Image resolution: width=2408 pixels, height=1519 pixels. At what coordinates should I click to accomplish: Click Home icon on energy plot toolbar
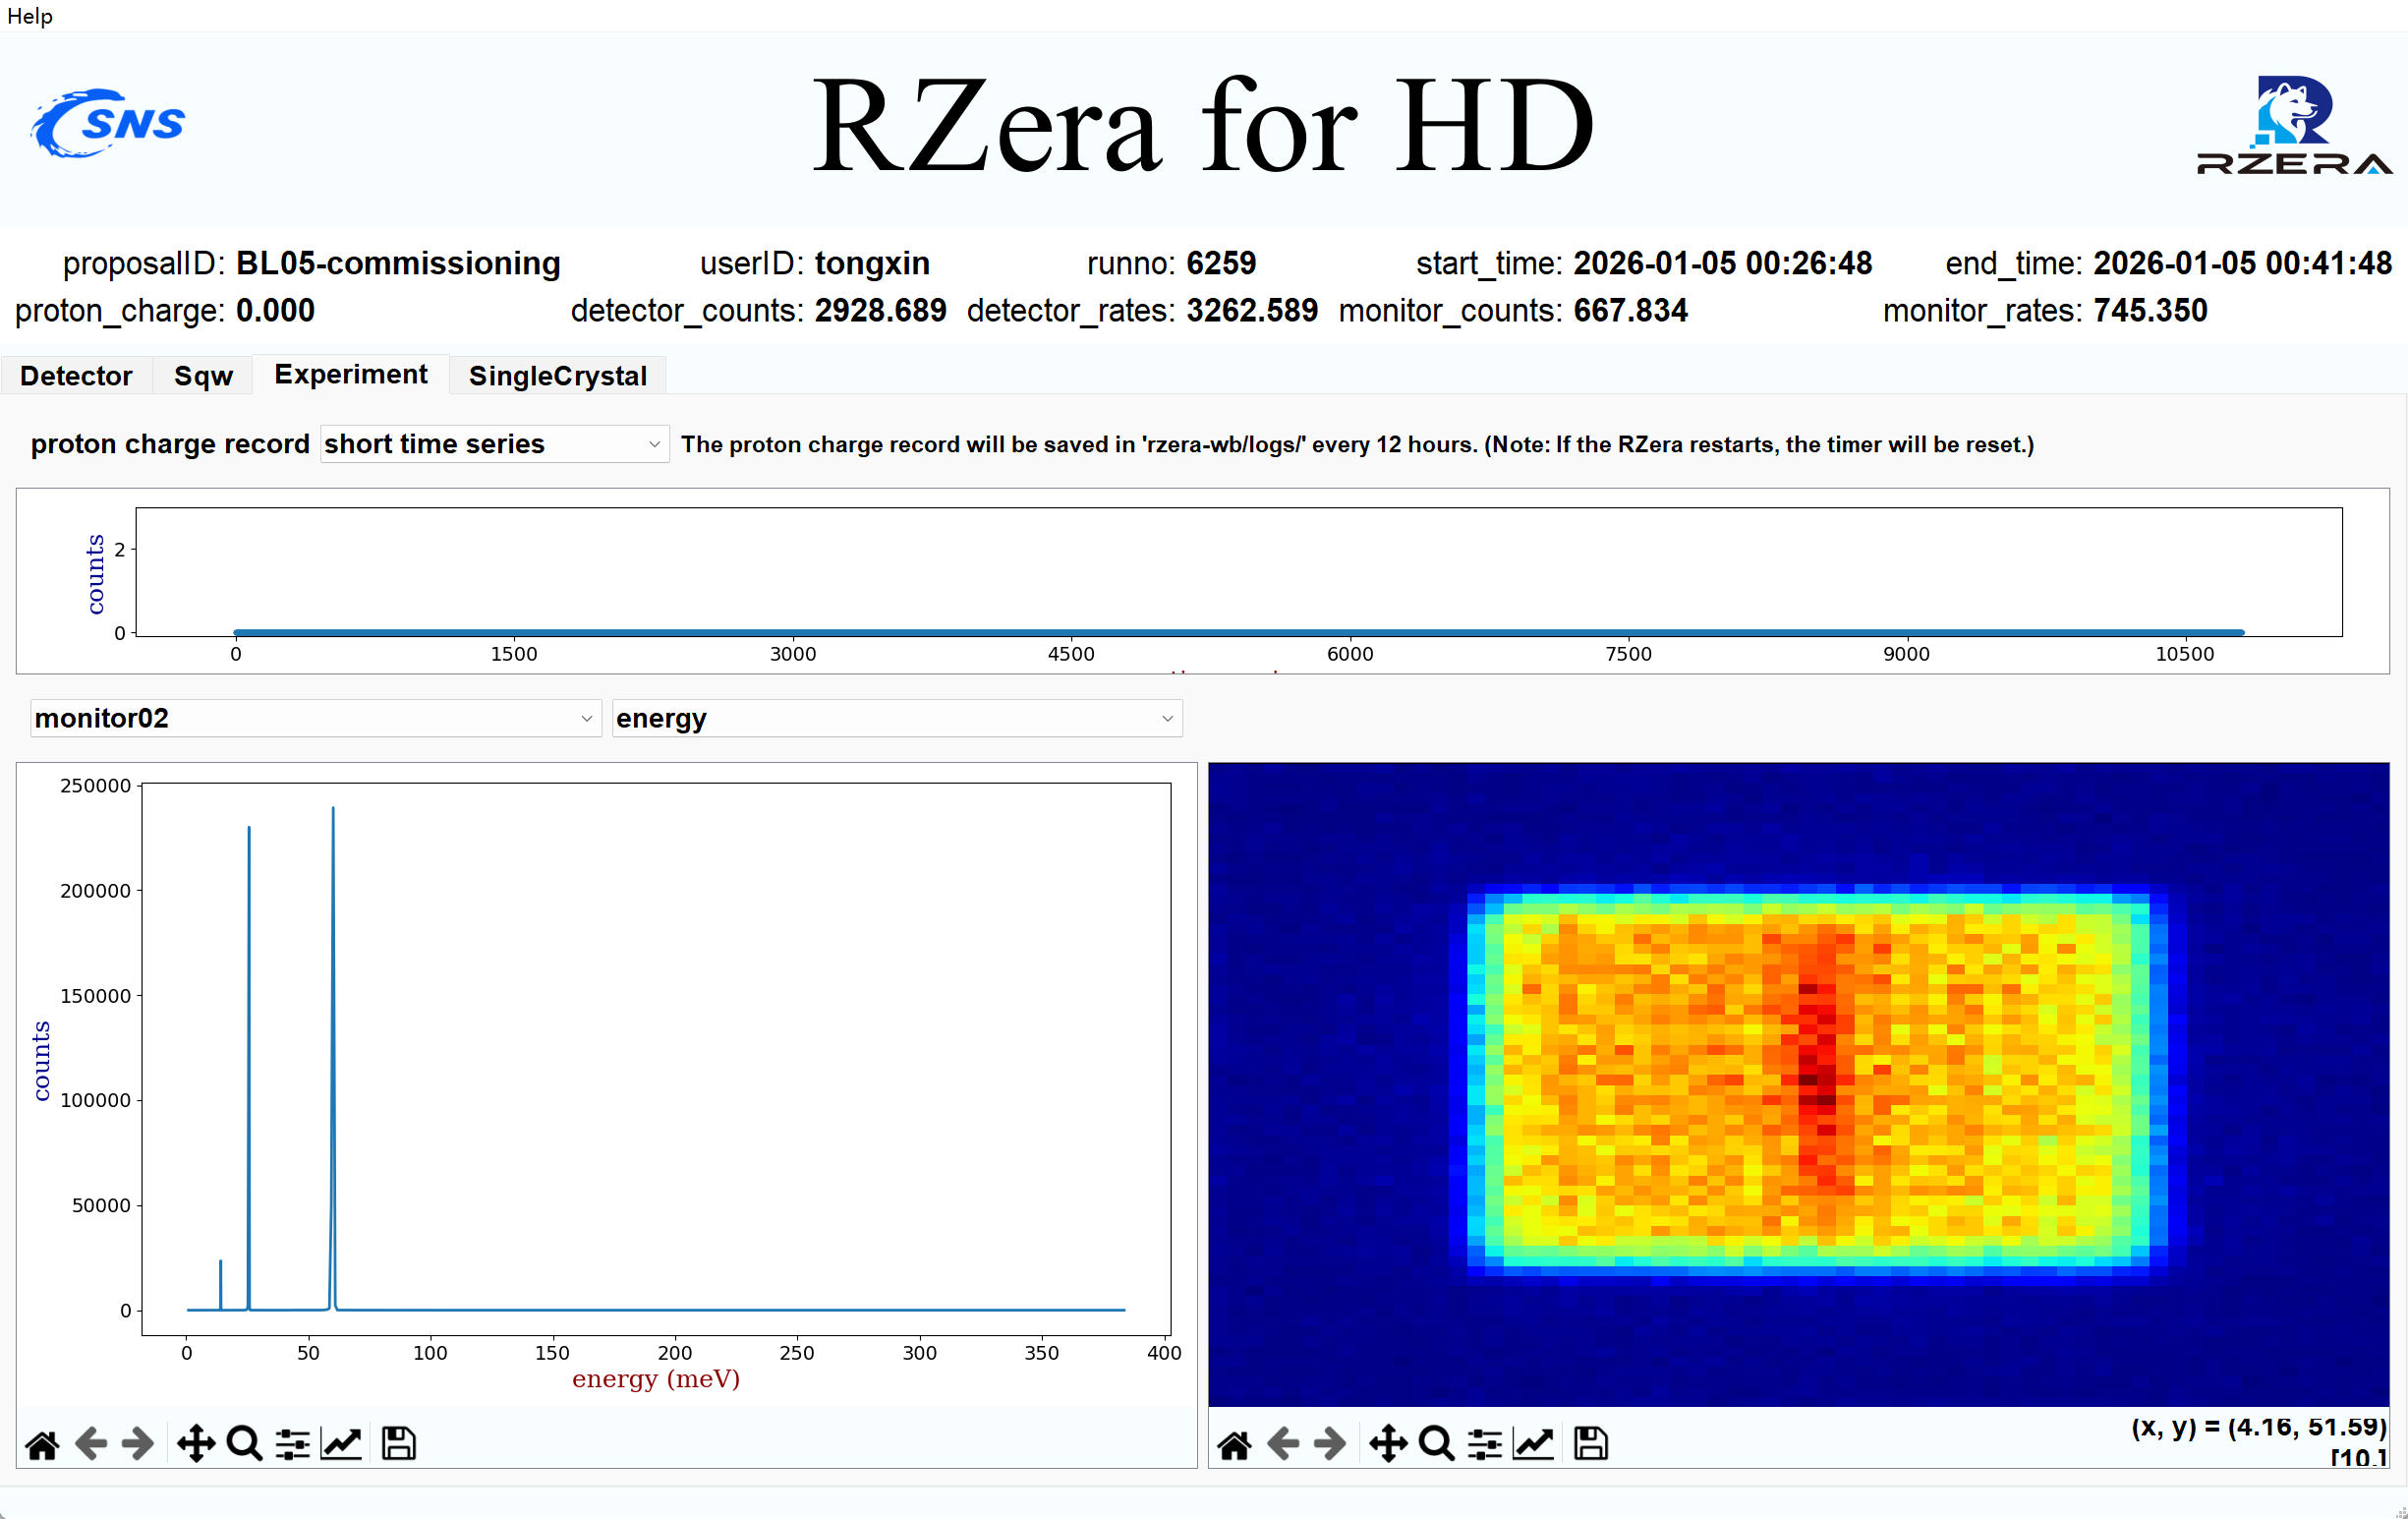pos(42,1444)
